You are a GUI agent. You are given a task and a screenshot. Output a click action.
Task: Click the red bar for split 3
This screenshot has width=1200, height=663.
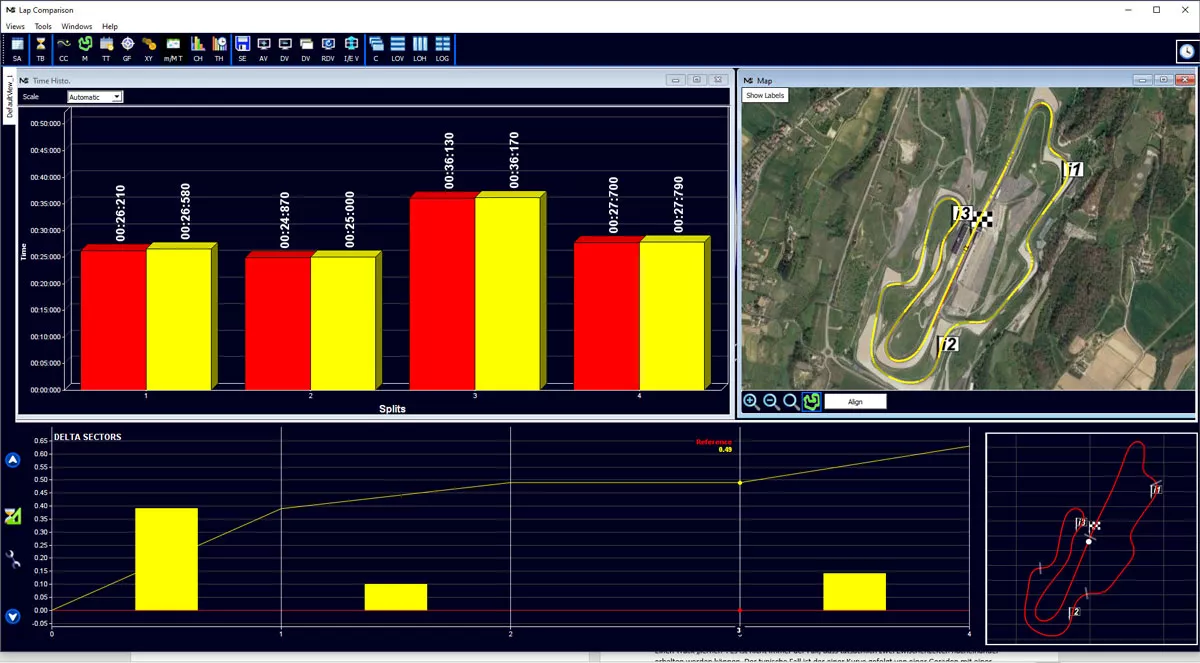point(442,293)
